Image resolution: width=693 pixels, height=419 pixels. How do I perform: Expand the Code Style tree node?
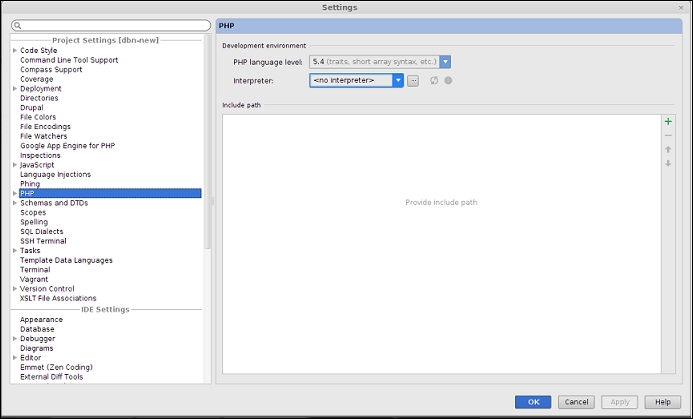pos(15,50)
